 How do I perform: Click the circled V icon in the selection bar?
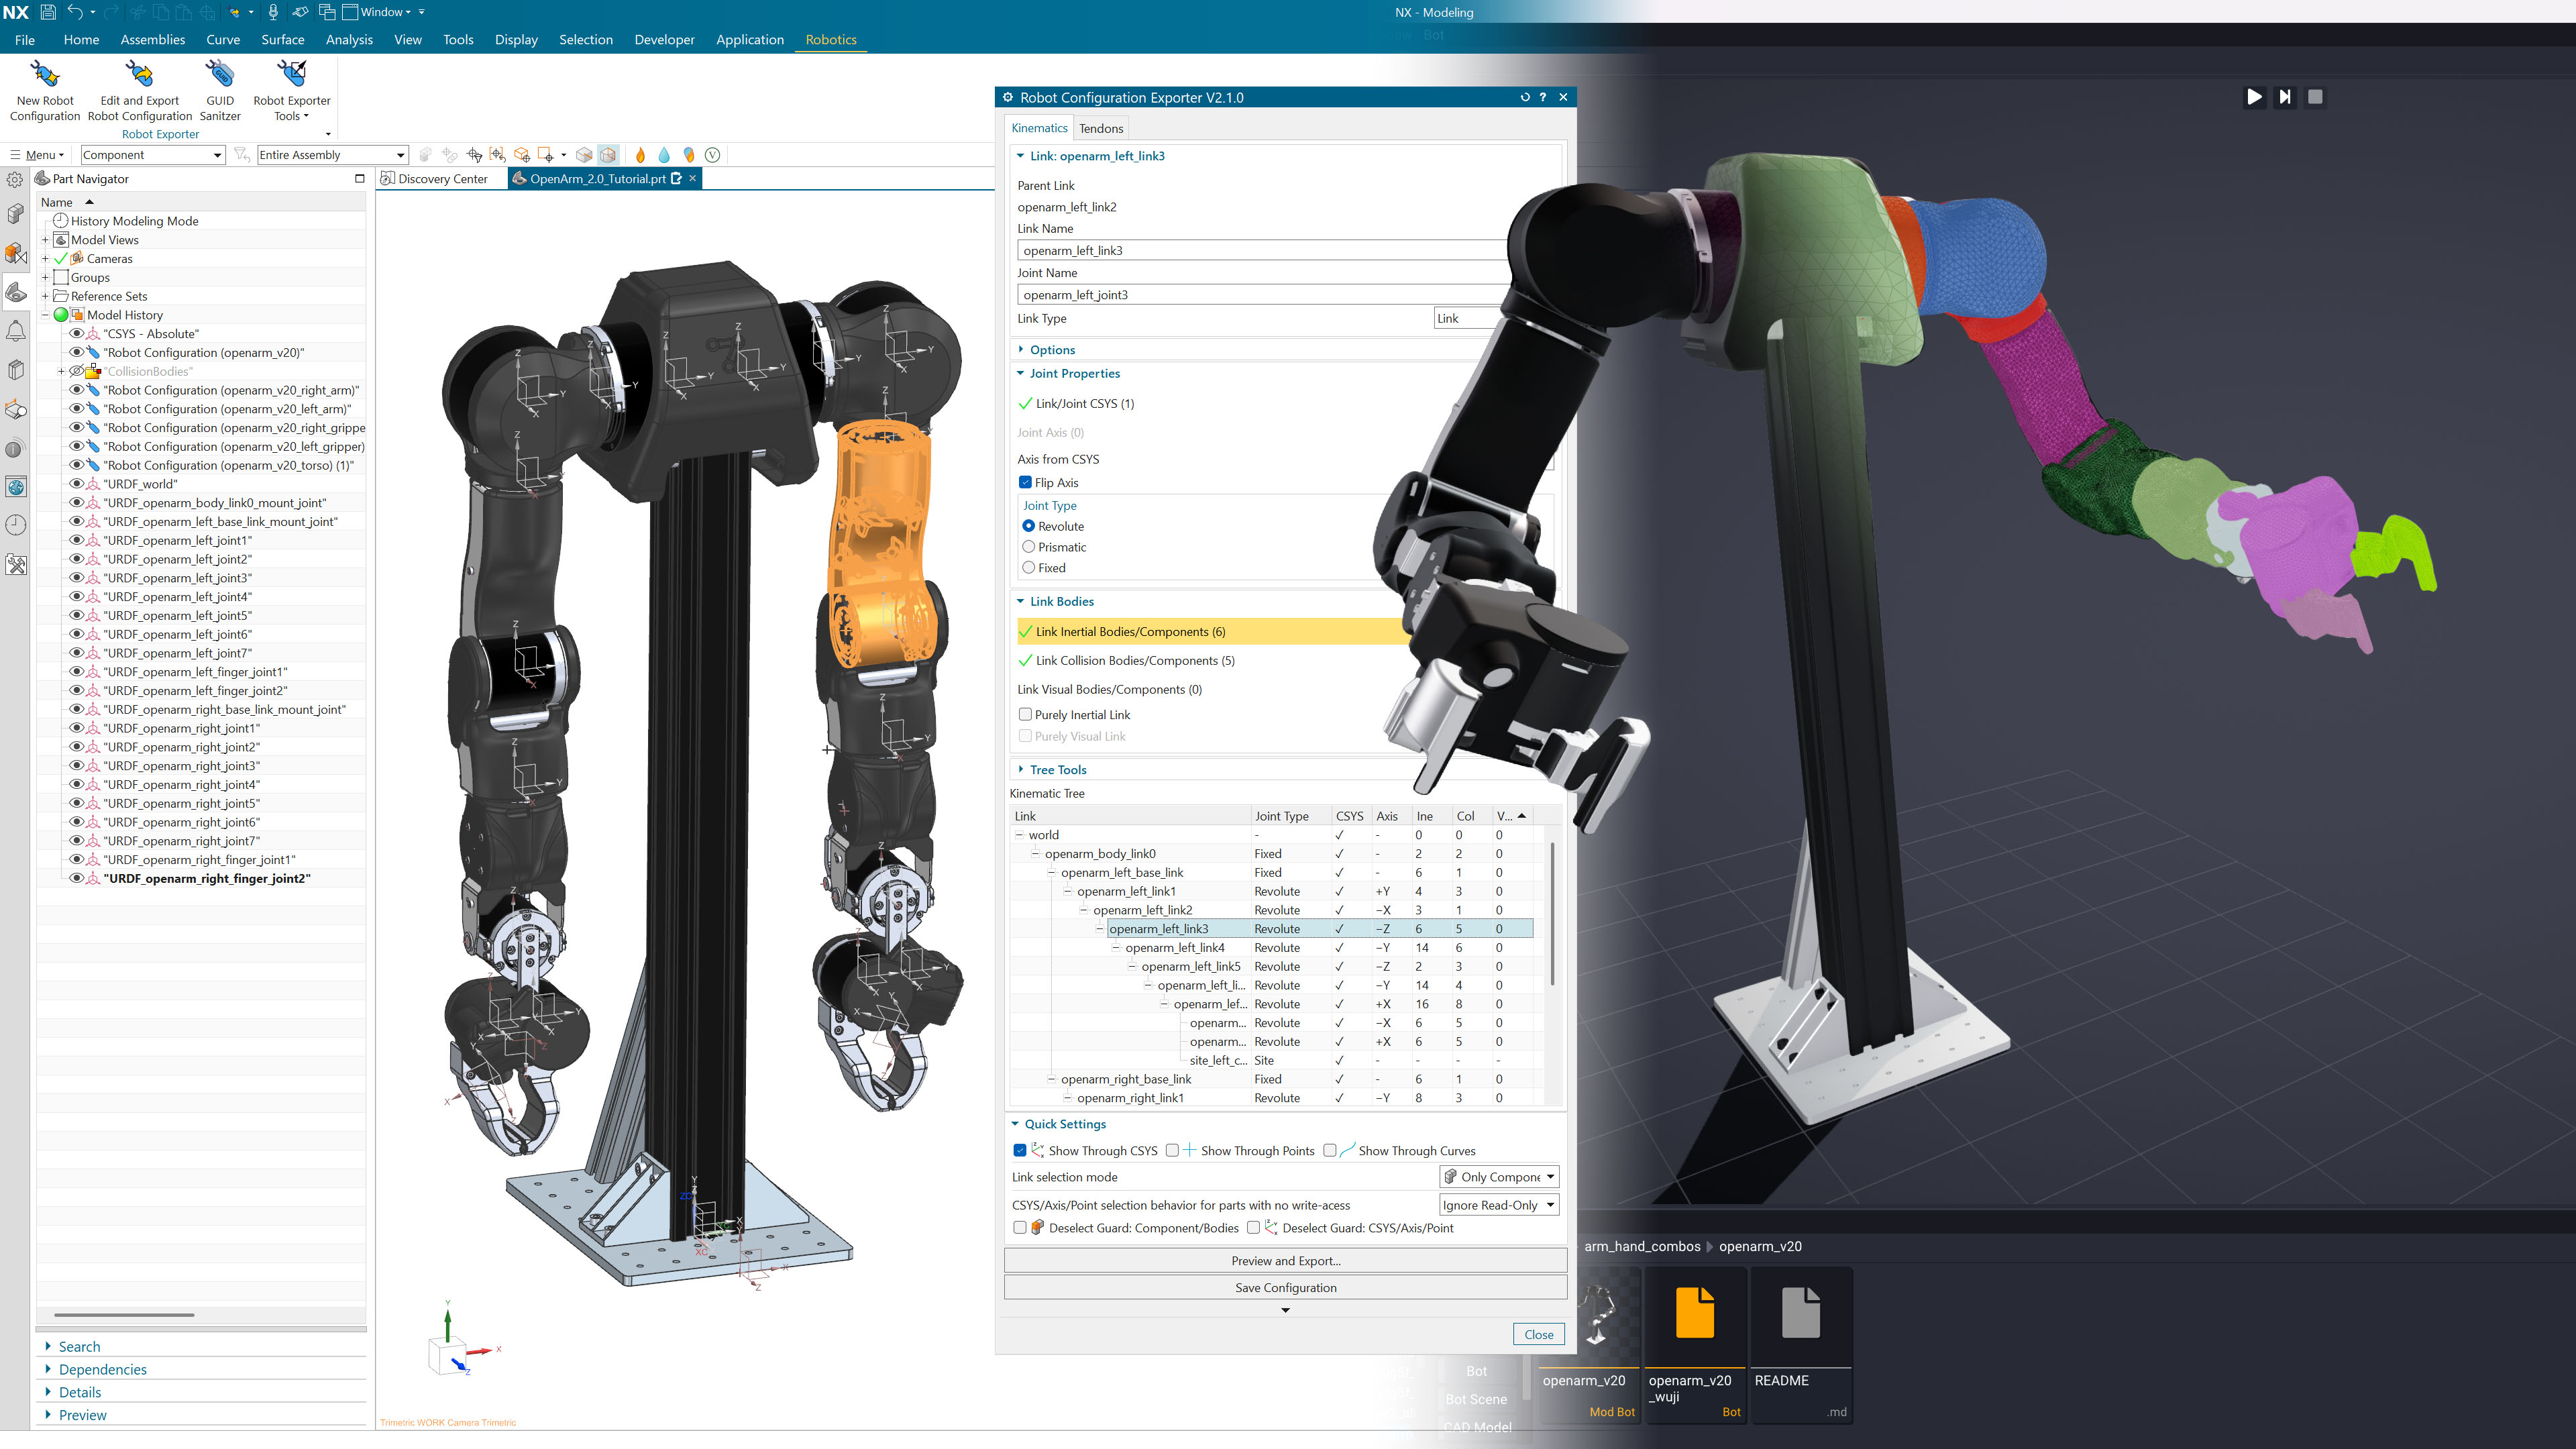pyautogui.click(x=713, y=155)
